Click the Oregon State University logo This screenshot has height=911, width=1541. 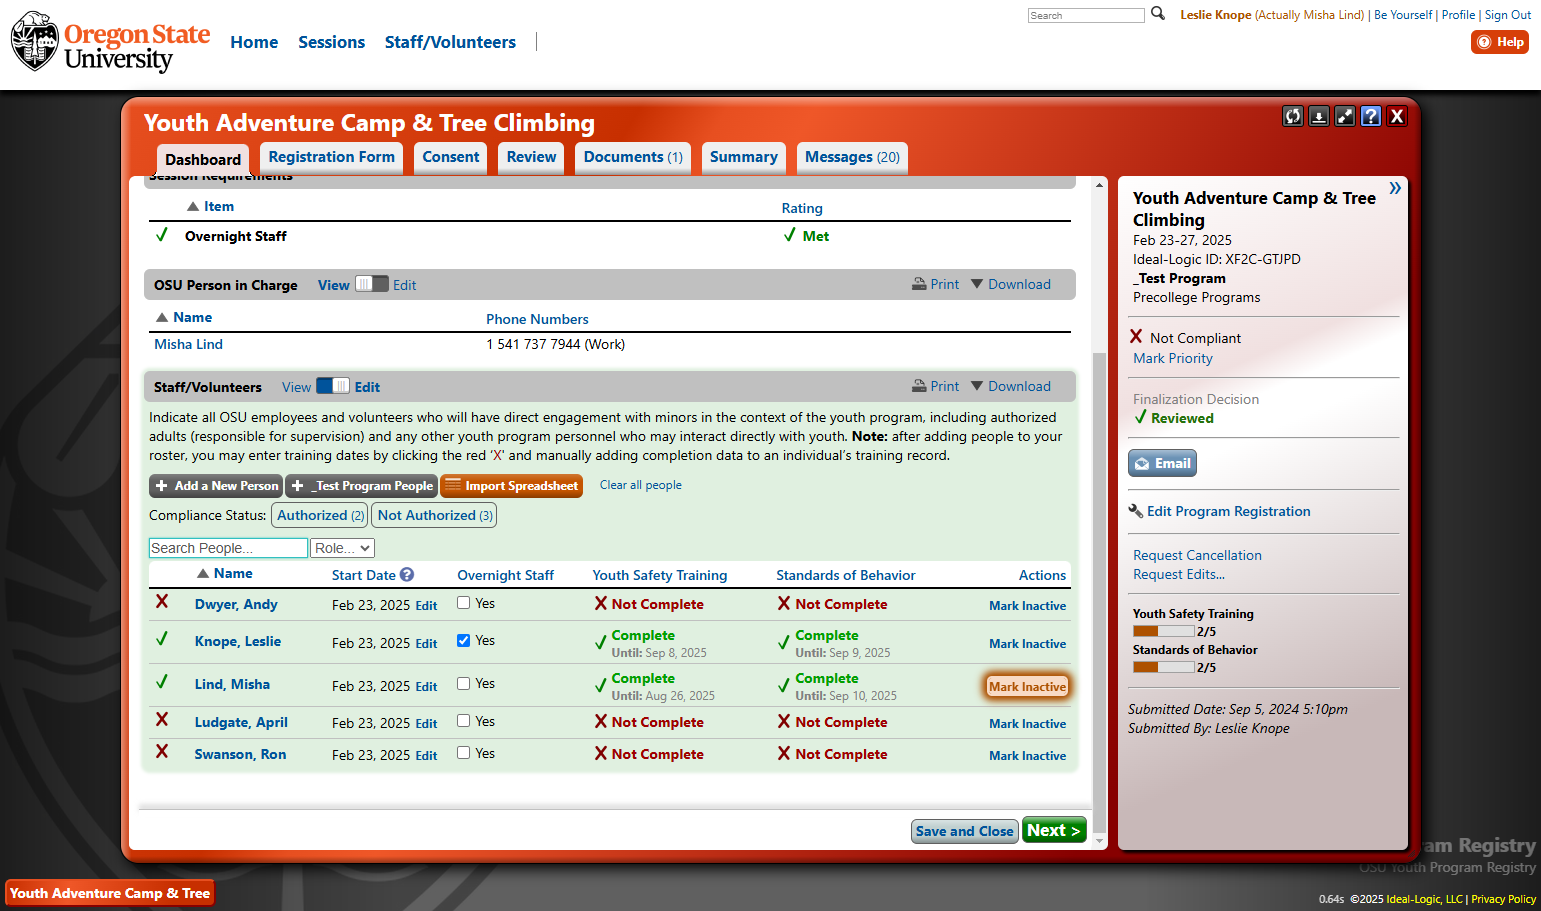[x=110, y=42]
